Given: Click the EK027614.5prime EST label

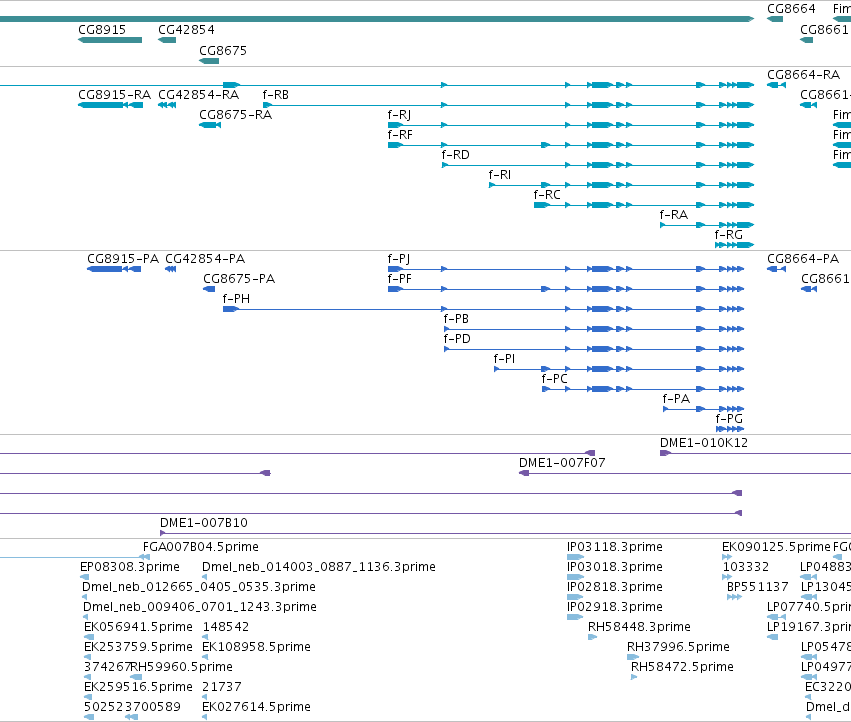Looking at the screenshot, I should click(x=256, y=707).
